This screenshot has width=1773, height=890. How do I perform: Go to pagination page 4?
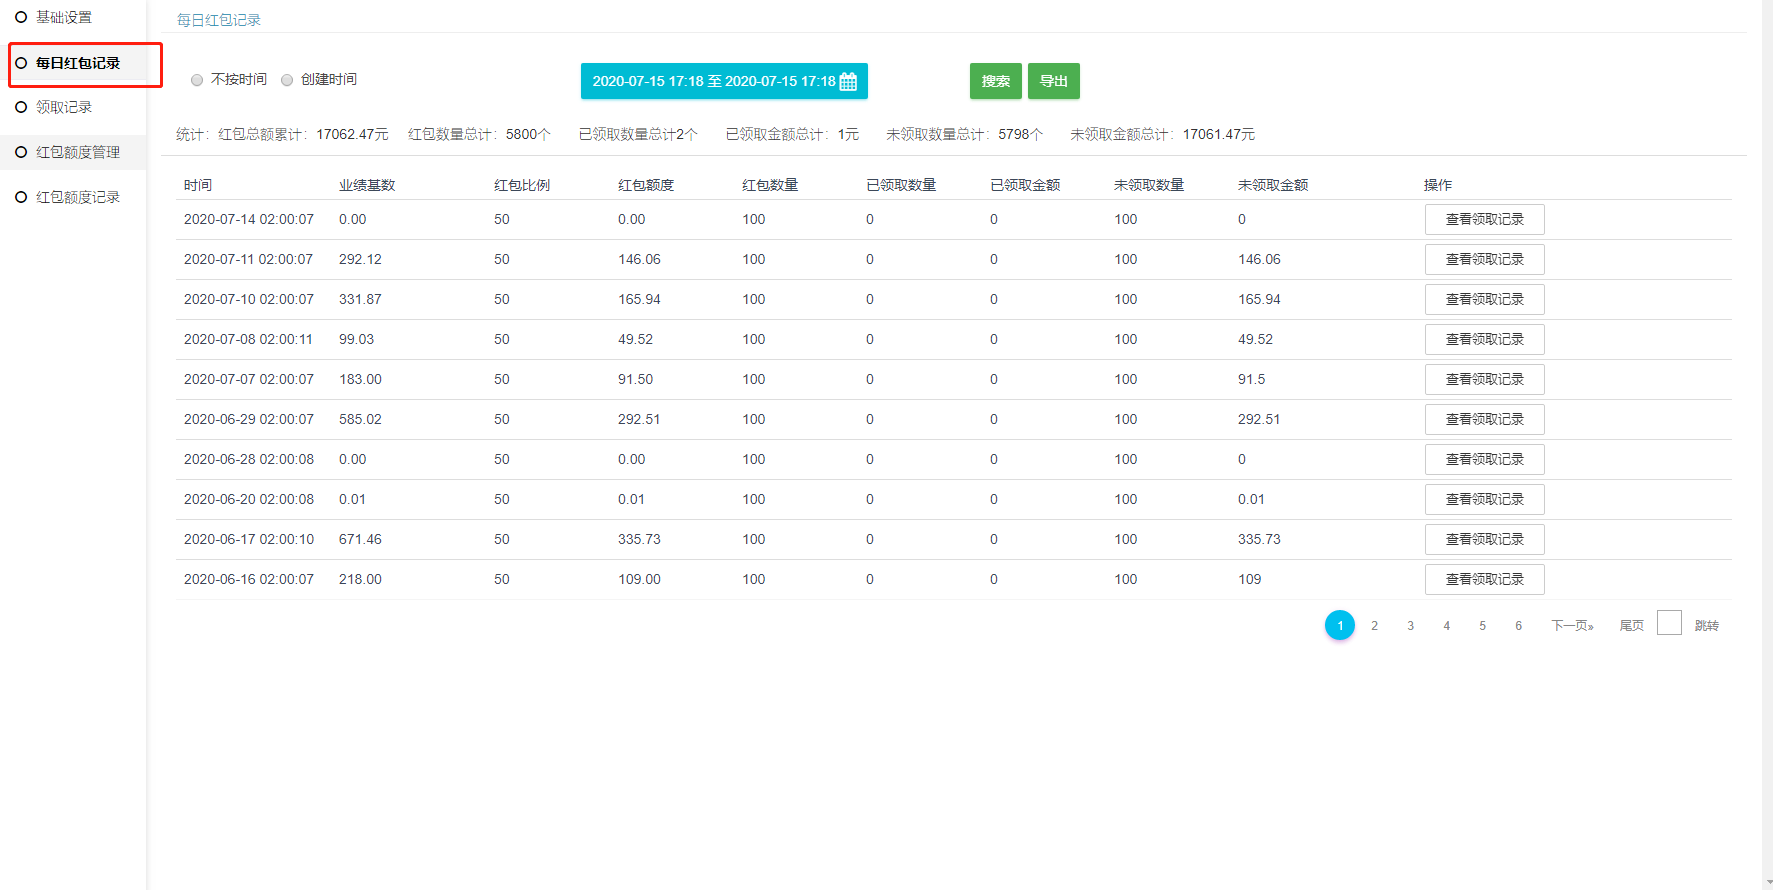pyautogui.click(x=1447, y=625)
